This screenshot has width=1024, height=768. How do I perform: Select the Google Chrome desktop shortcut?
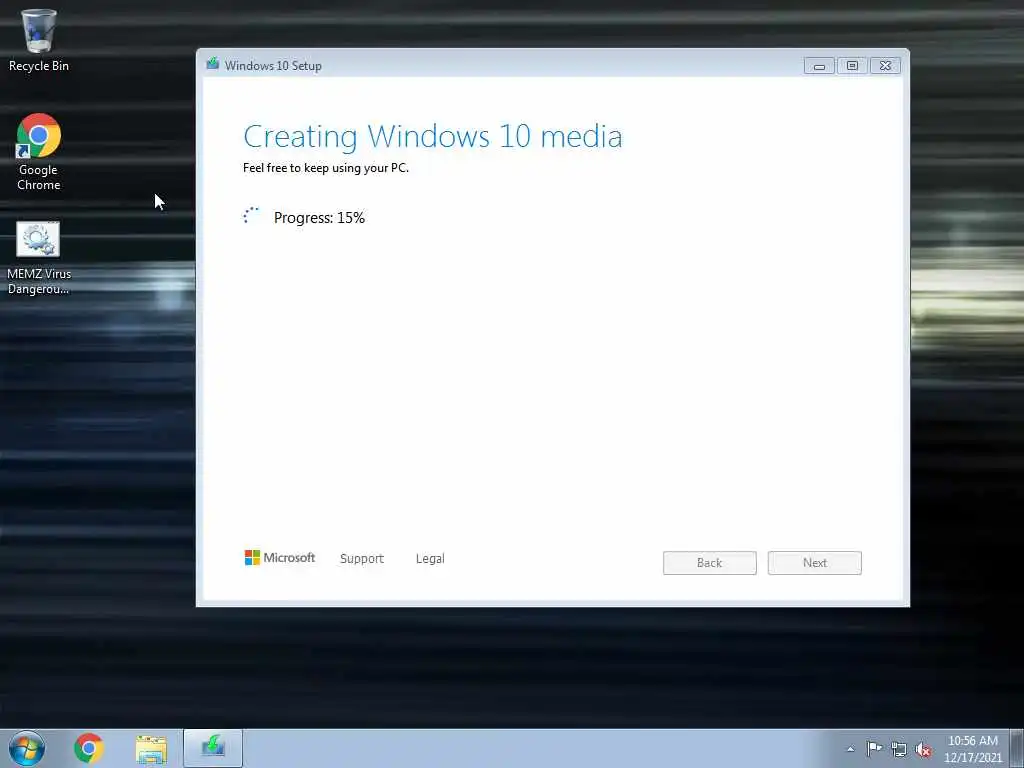pos(39,152)
